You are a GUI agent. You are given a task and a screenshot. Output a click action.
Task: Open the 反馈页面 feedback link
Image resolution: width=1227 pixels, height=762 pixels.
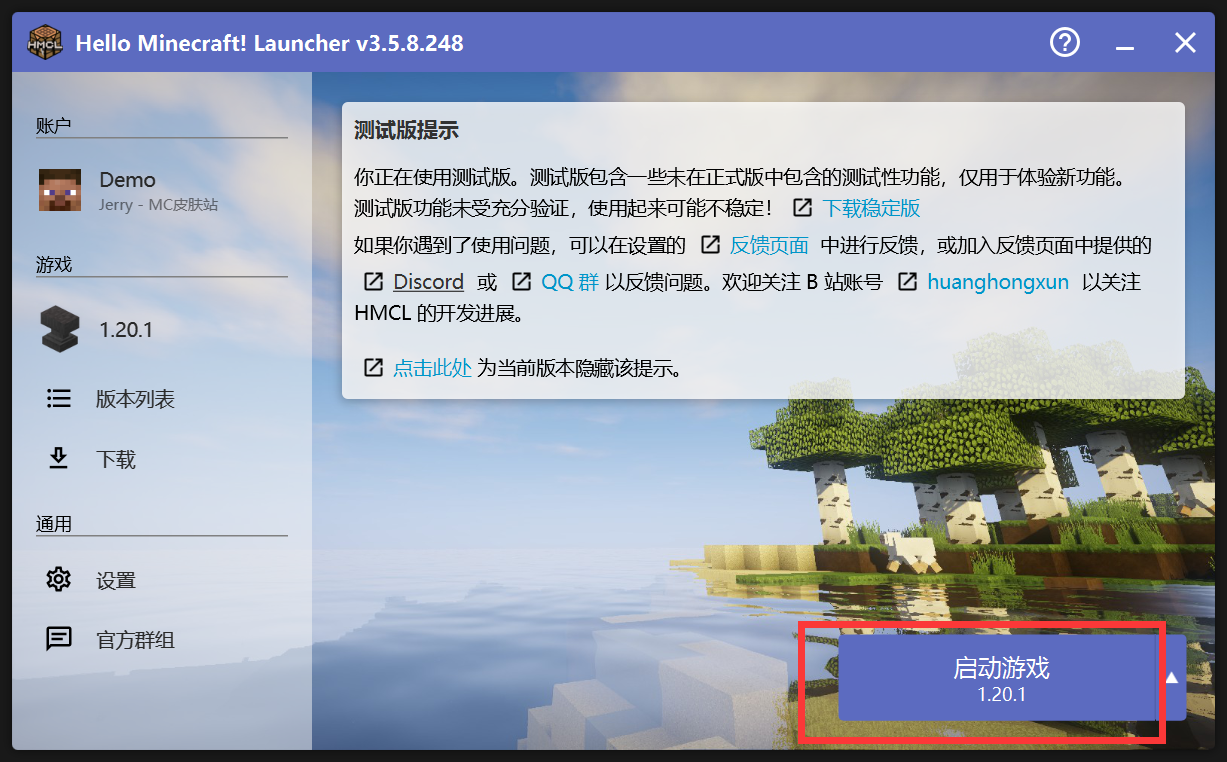point(768,244)
